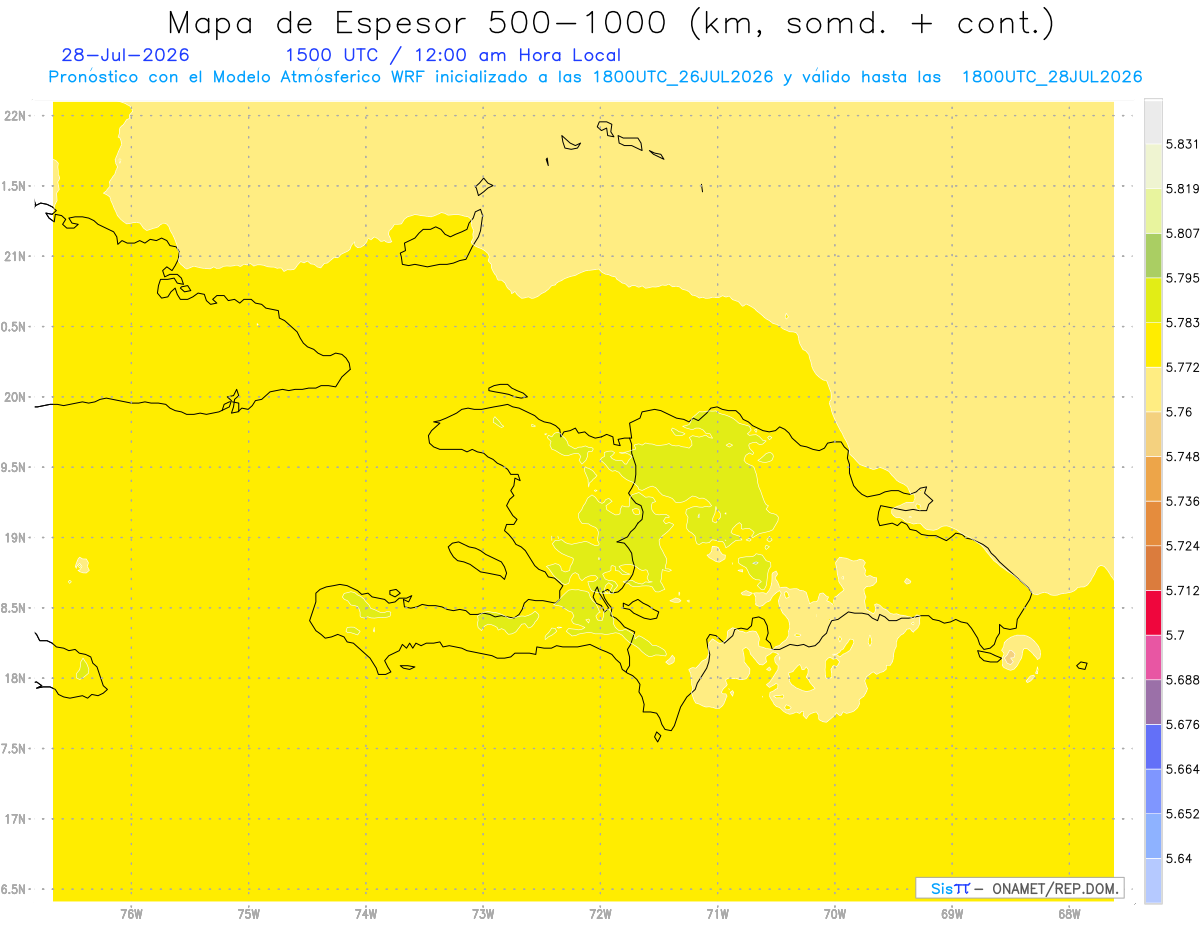Click the green swatch between 5.795 and 5.807
1200x927 pixels.
click(1153, 255)
